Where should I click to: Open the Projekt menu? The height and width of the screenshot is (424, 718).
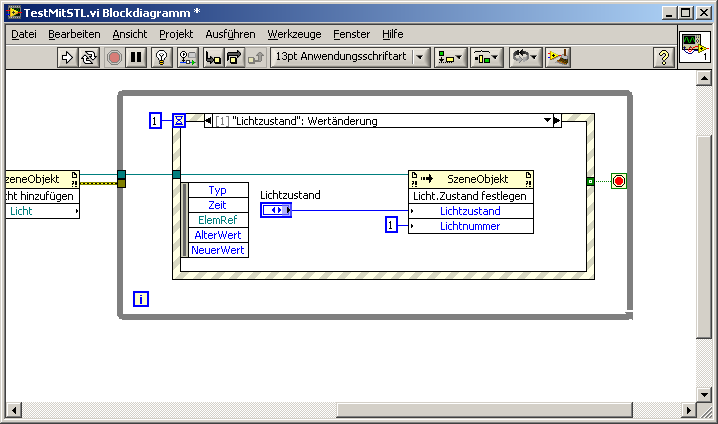(176, 34)
